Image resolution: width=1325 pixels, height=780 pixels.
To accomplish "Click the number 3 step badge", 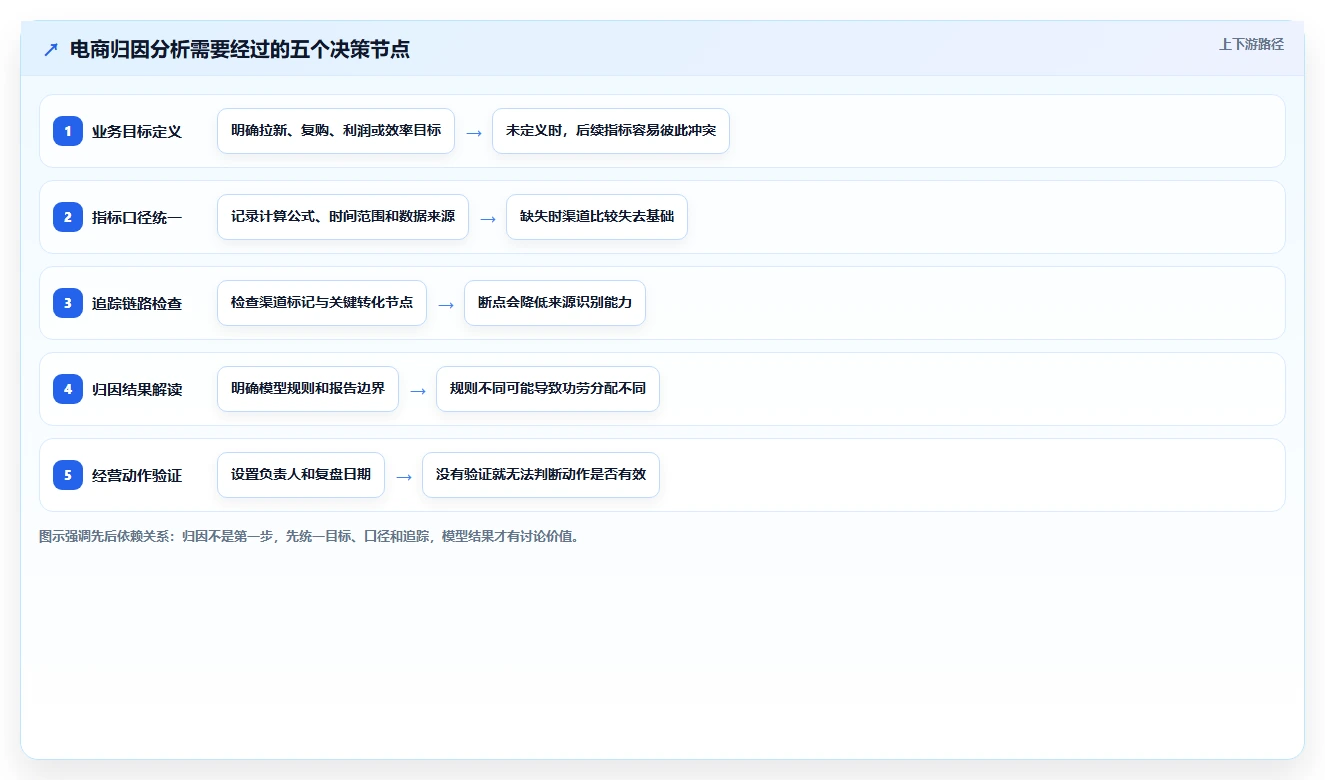I will pos(68,303).
